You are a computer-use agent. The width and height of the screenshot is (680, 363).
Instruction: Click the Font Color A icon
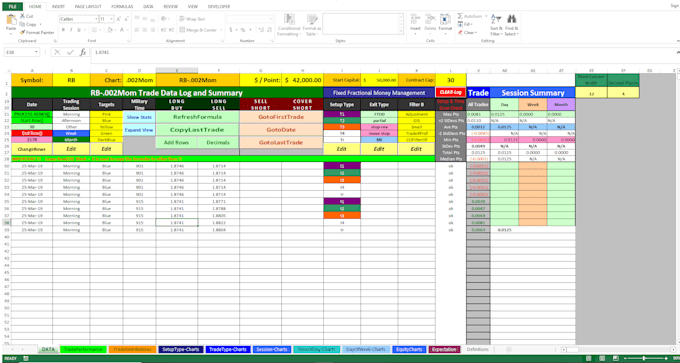coord(122,30)
